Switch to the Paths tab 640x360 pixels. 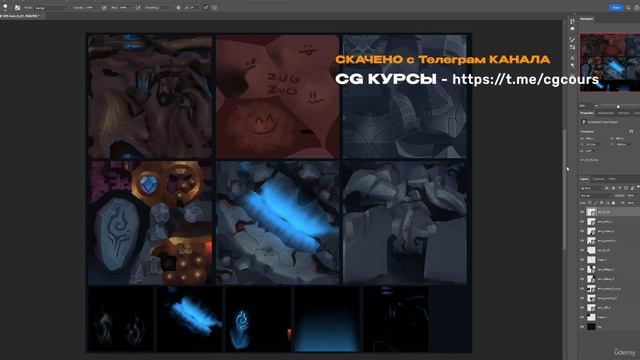612,179
